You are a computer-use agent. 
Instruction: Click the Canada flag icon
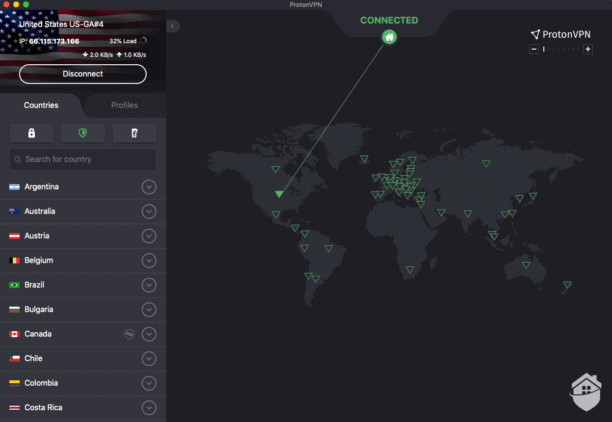pos(14,334)
